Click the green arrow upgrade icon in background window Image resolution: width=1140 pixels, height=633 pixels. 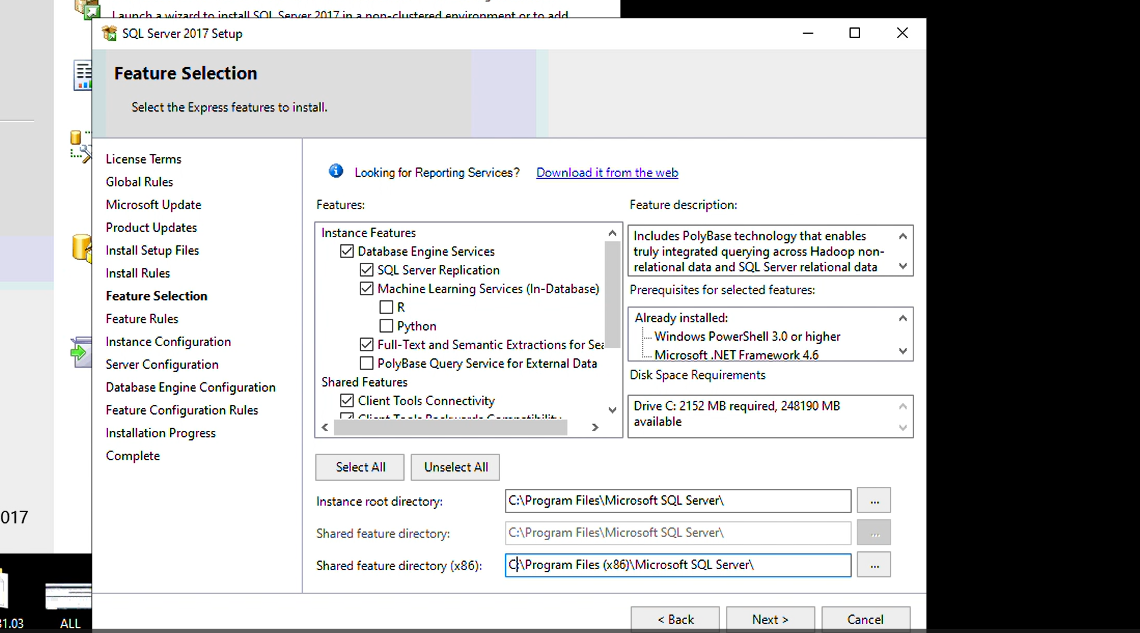click(81, 352)
